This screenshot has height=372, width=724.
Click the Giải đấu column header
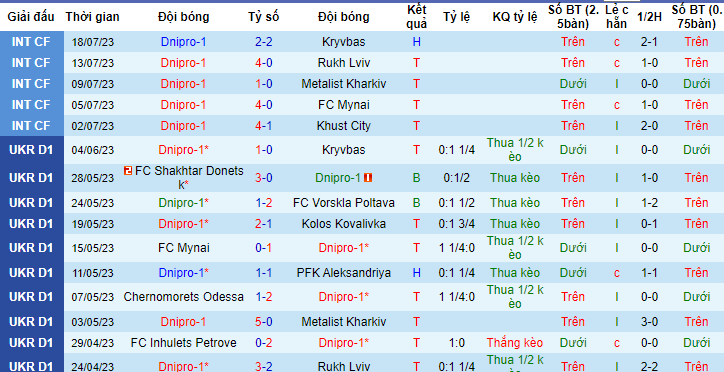click(31, 17)
